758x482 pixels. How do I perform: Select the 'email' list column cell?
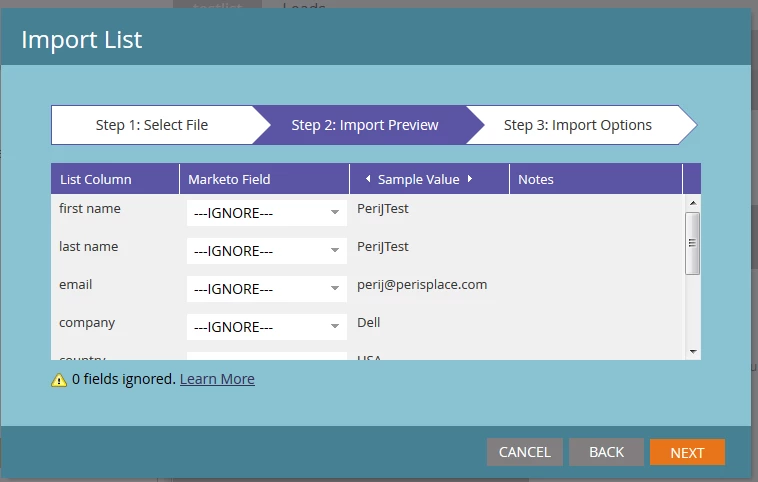[75, 285]
